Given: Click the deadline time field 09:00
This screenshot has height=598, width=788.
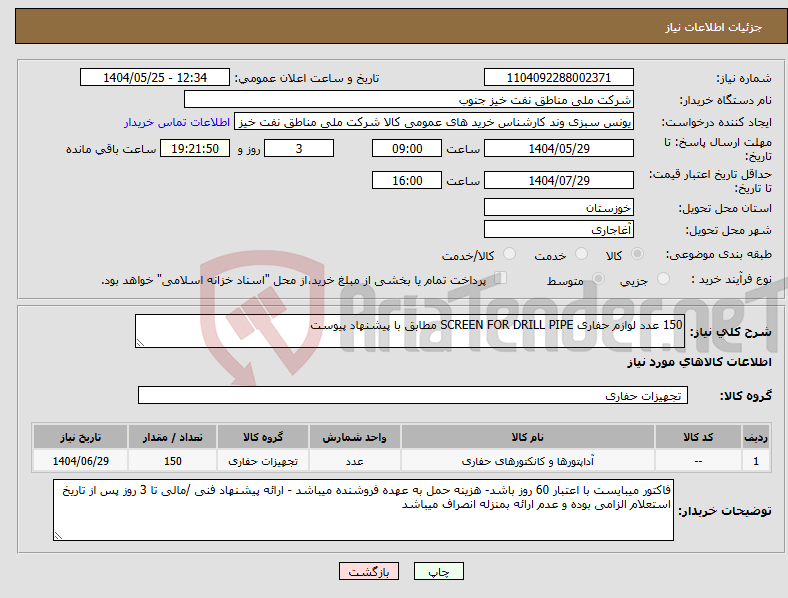Looking at the screenshot, I should point(407,148).
